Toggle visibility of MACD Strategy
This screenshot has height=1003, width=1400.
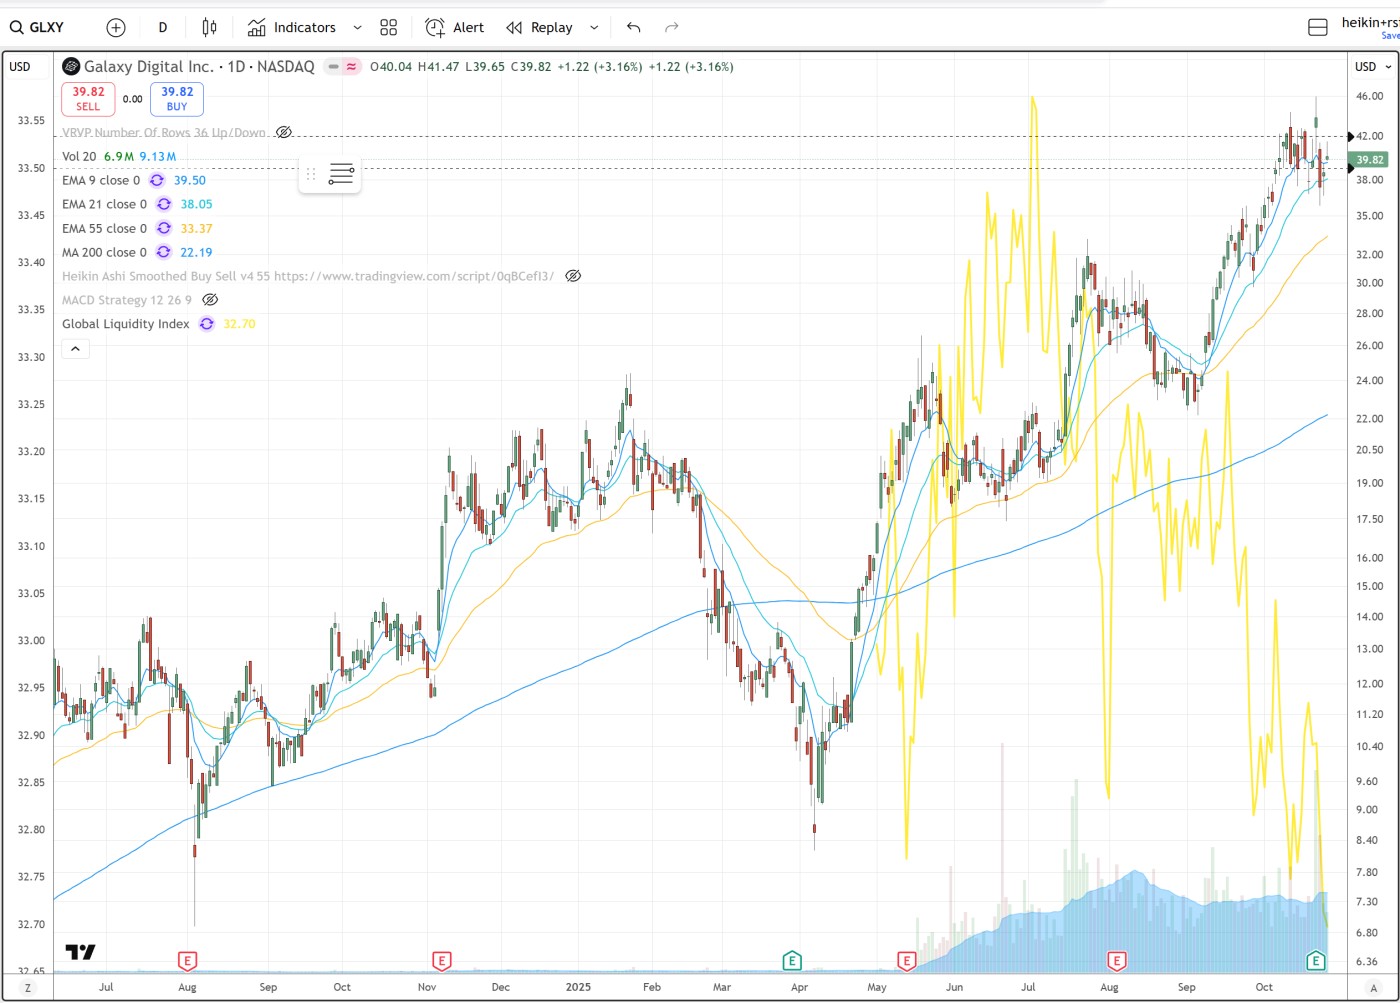pyautogui.click(x=210, y=300)
